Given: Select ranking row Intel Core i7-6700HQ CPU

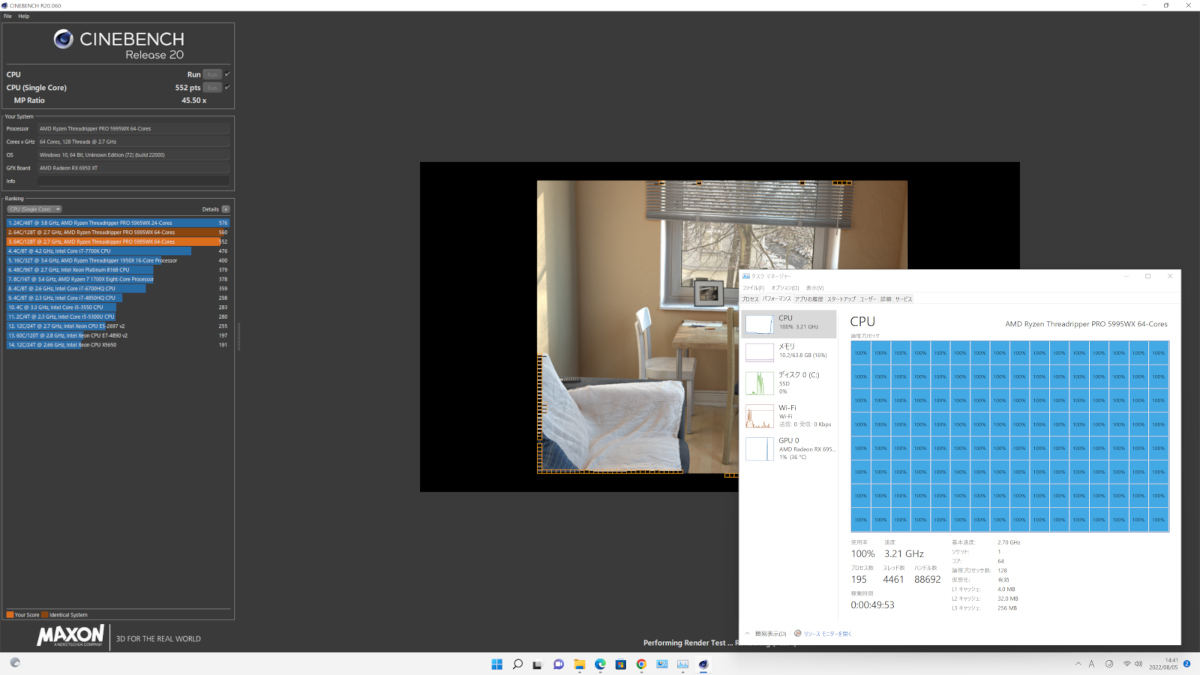Looking at the screenshot, I should coord(118,288).
